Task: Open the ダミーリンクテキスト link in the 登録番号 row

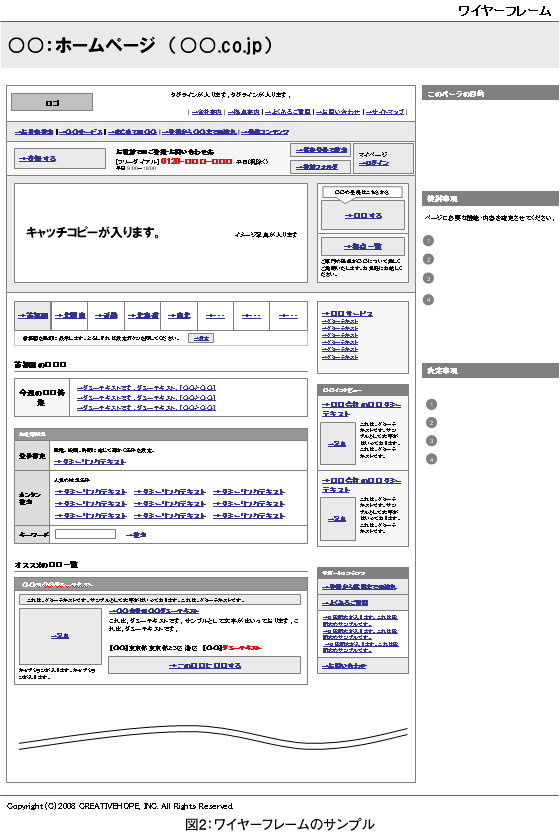Action: click(x=90, y=462)
